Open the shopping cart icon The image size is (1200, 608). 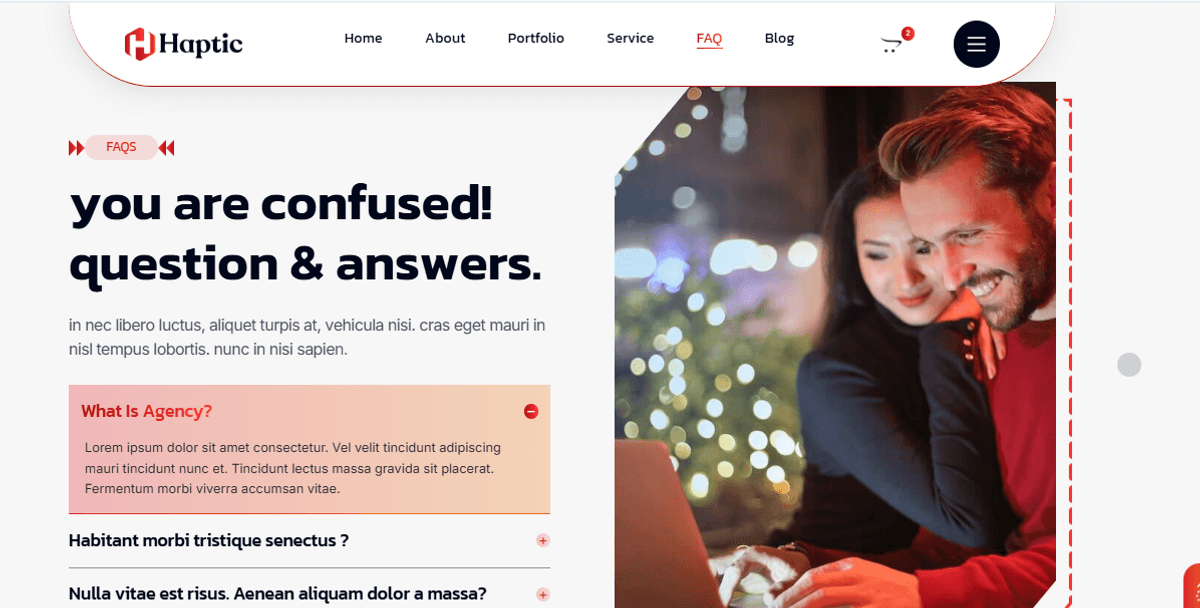point(890,44)
